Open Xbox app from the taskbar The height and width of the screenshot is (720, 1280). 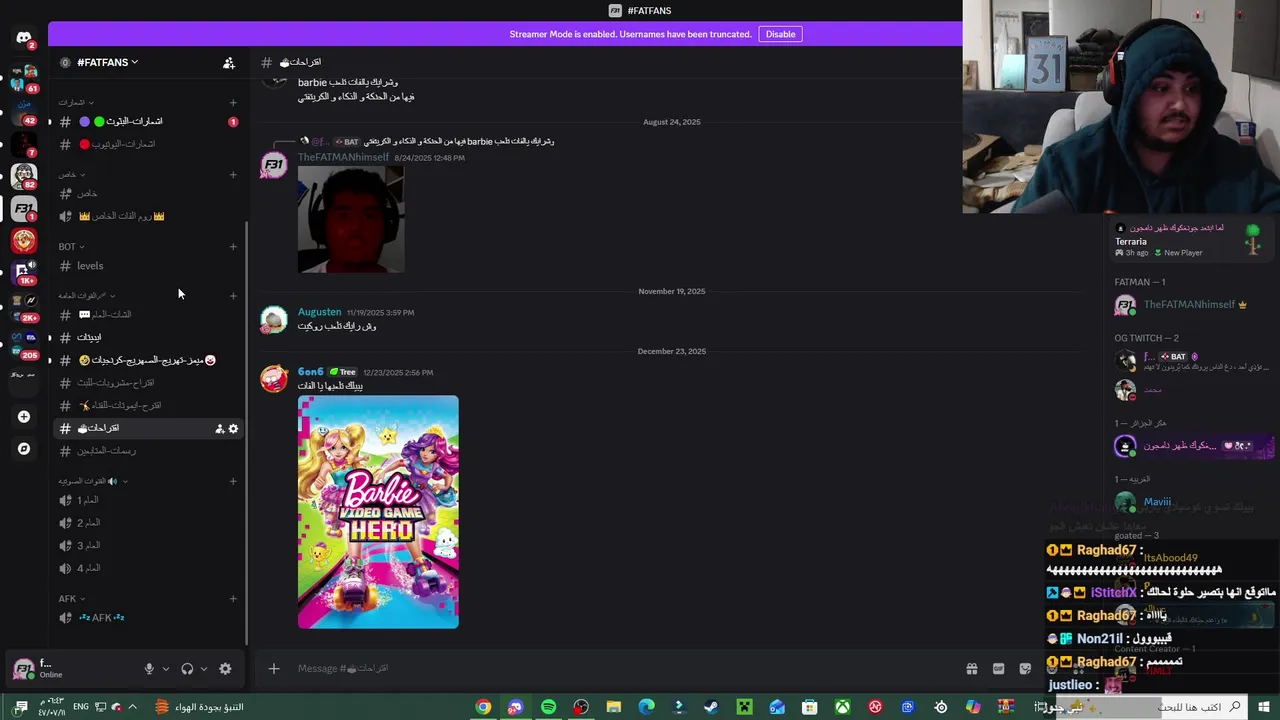point(842,707)
